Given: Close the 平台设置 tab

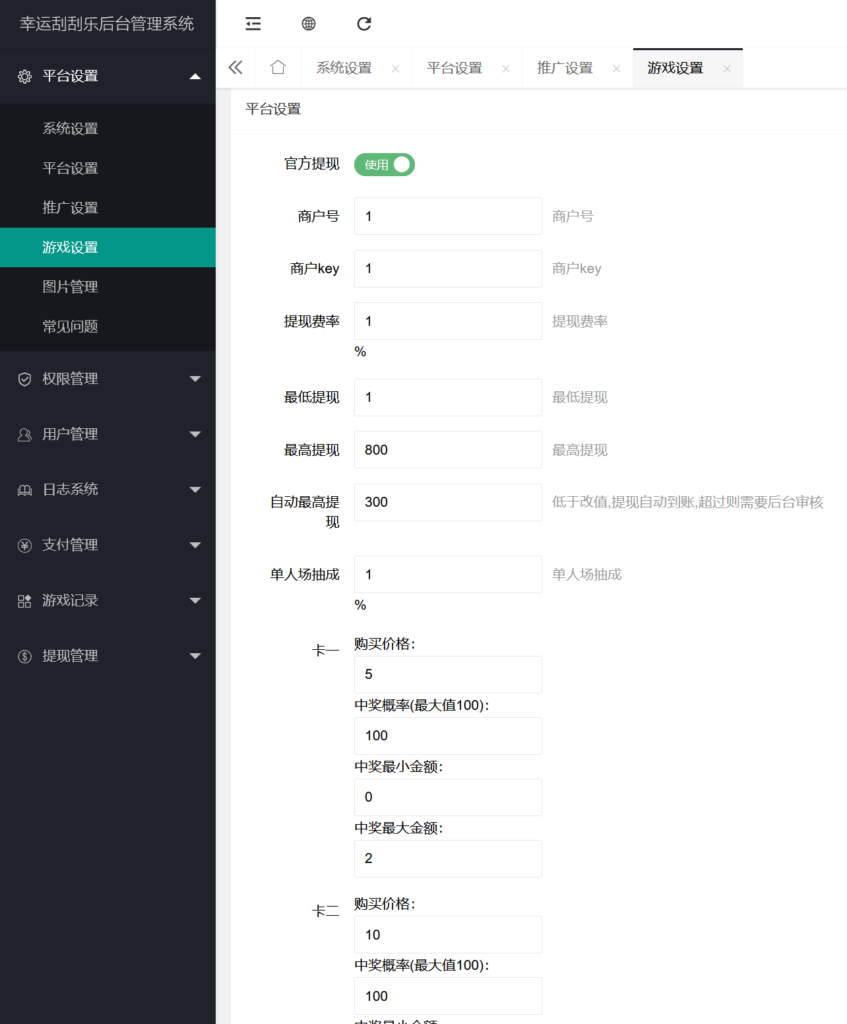Looking at the screenshot, I should click(508, 67).
